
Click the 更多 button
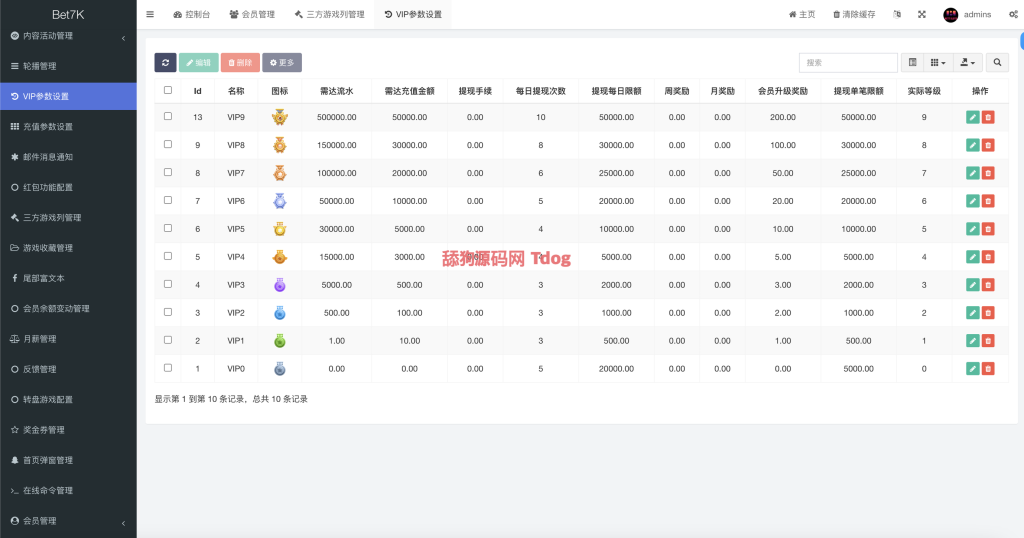(x=282, y=63)
